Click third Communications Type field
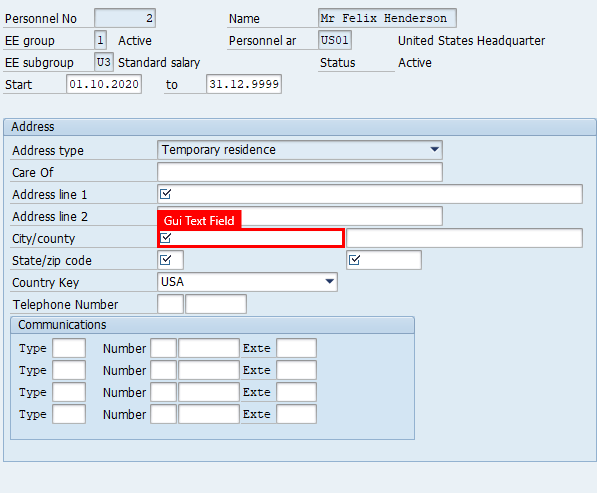 [x=69, y=392]
